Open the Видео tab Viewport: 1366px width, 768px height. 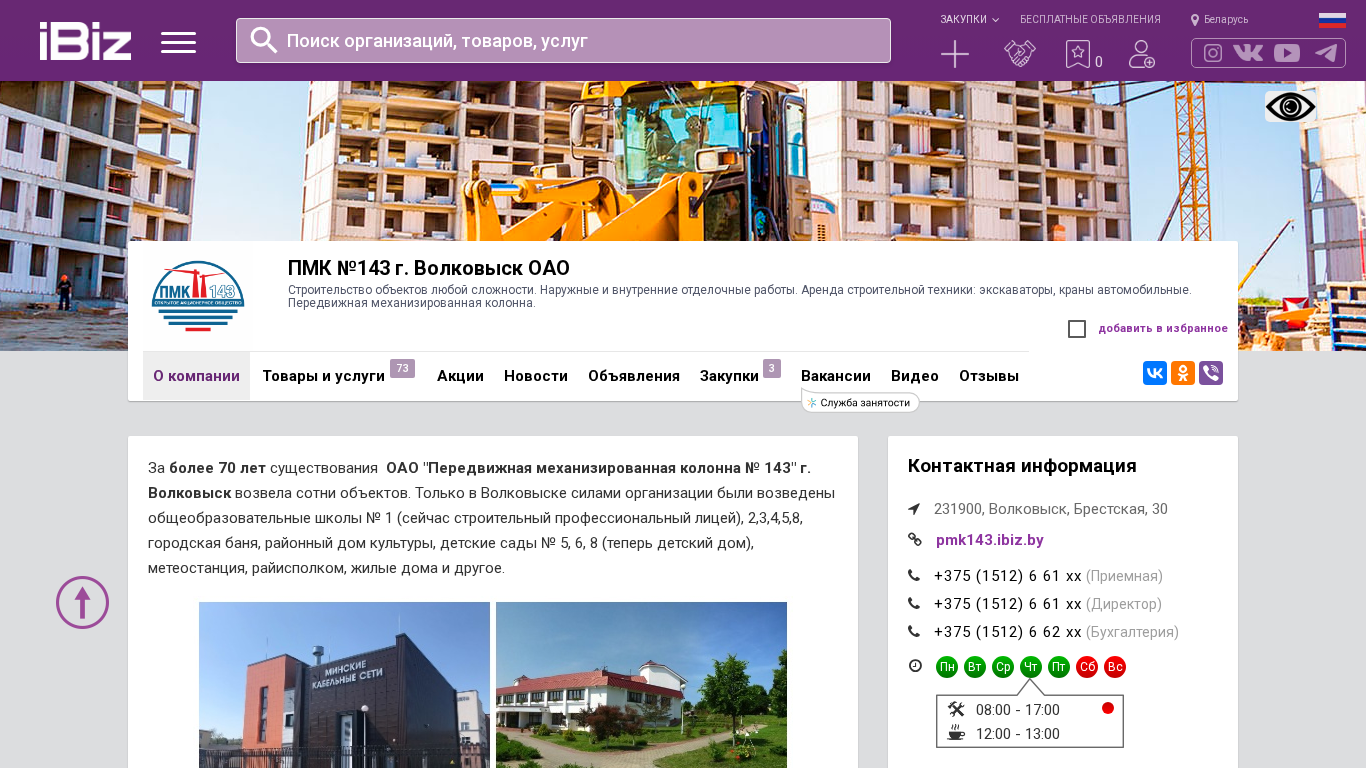(x=915, y=376)
